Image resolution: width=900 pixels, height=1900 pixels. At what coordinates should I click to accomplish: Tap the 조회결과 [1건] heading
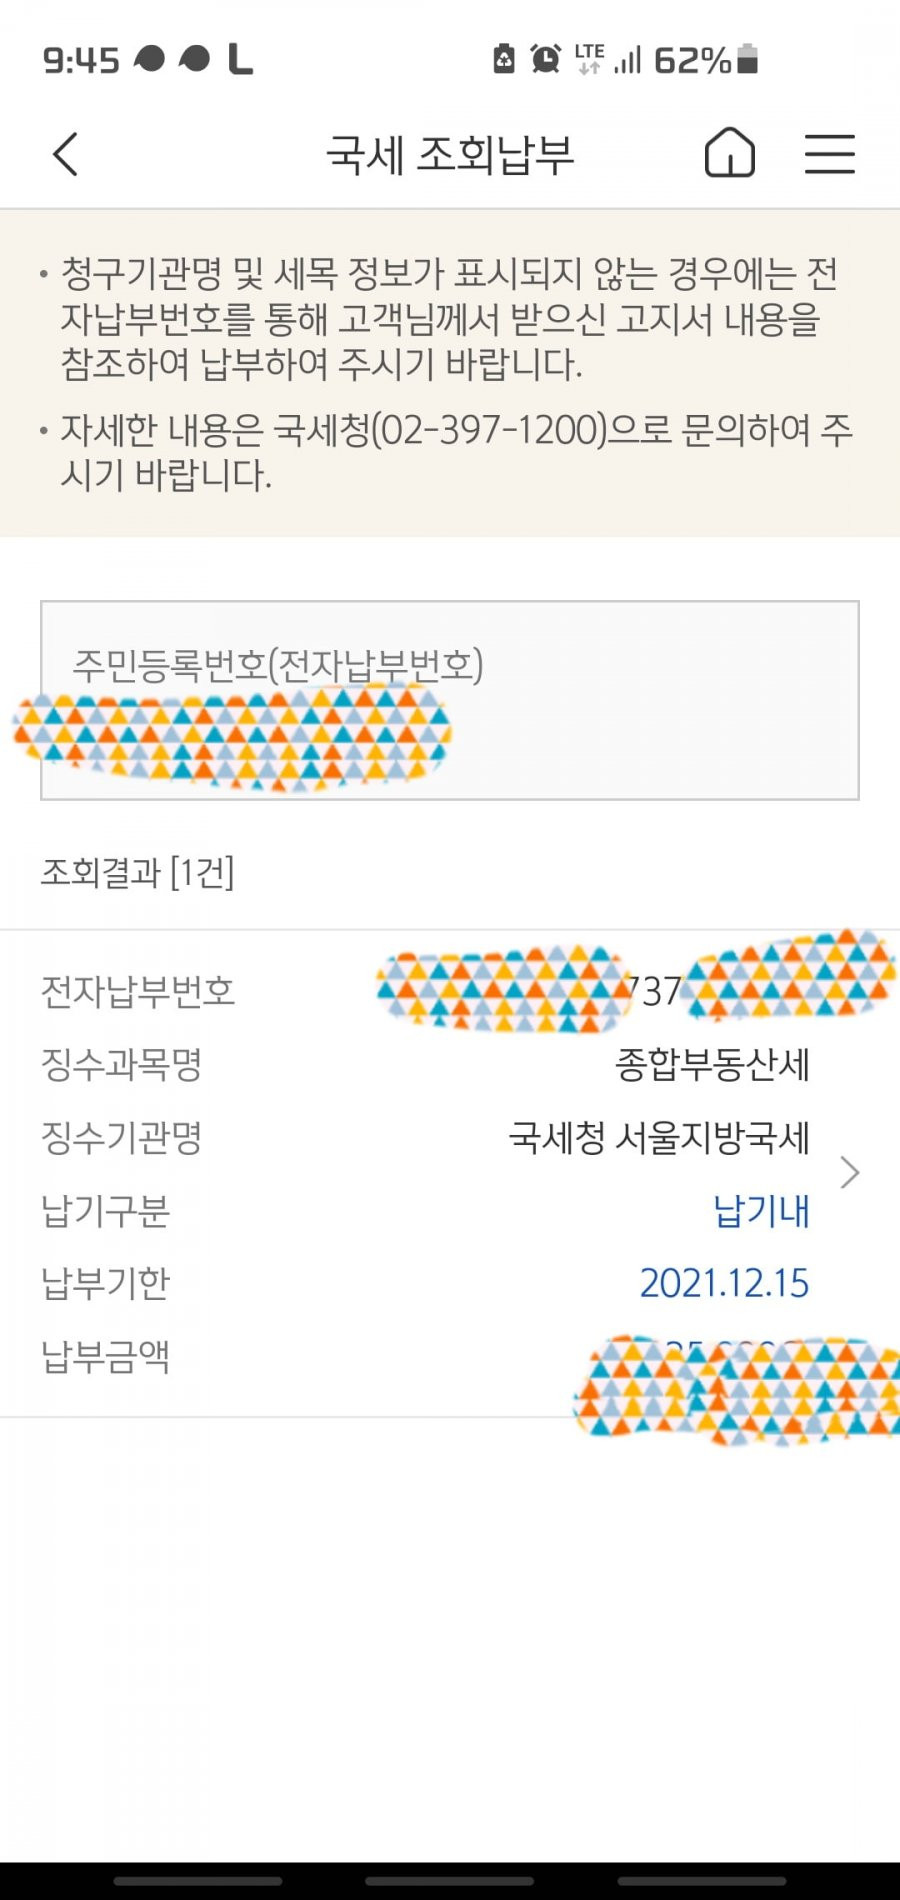tap(137, 873)
